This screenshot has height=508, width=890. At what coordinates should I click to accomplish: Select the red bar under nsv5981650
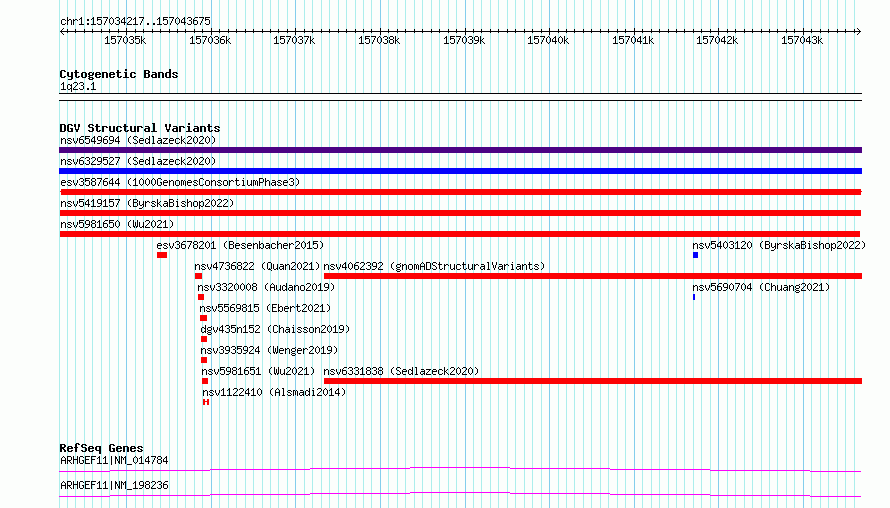pyautogui.click(x=460, y=234)
